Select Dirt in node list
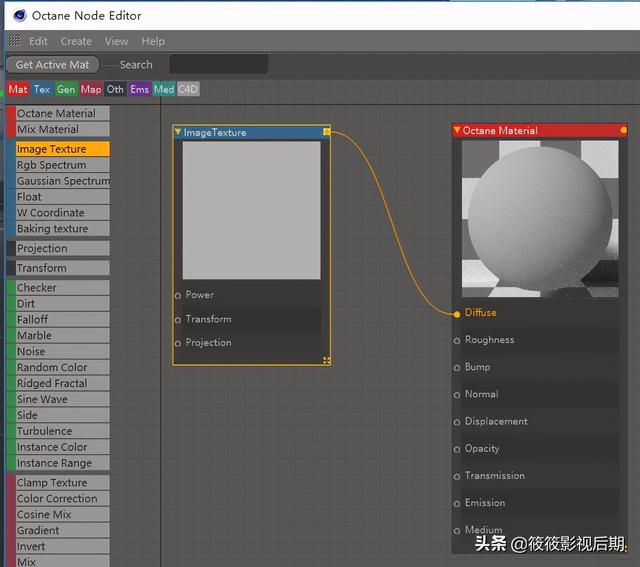 pos(62,303)
